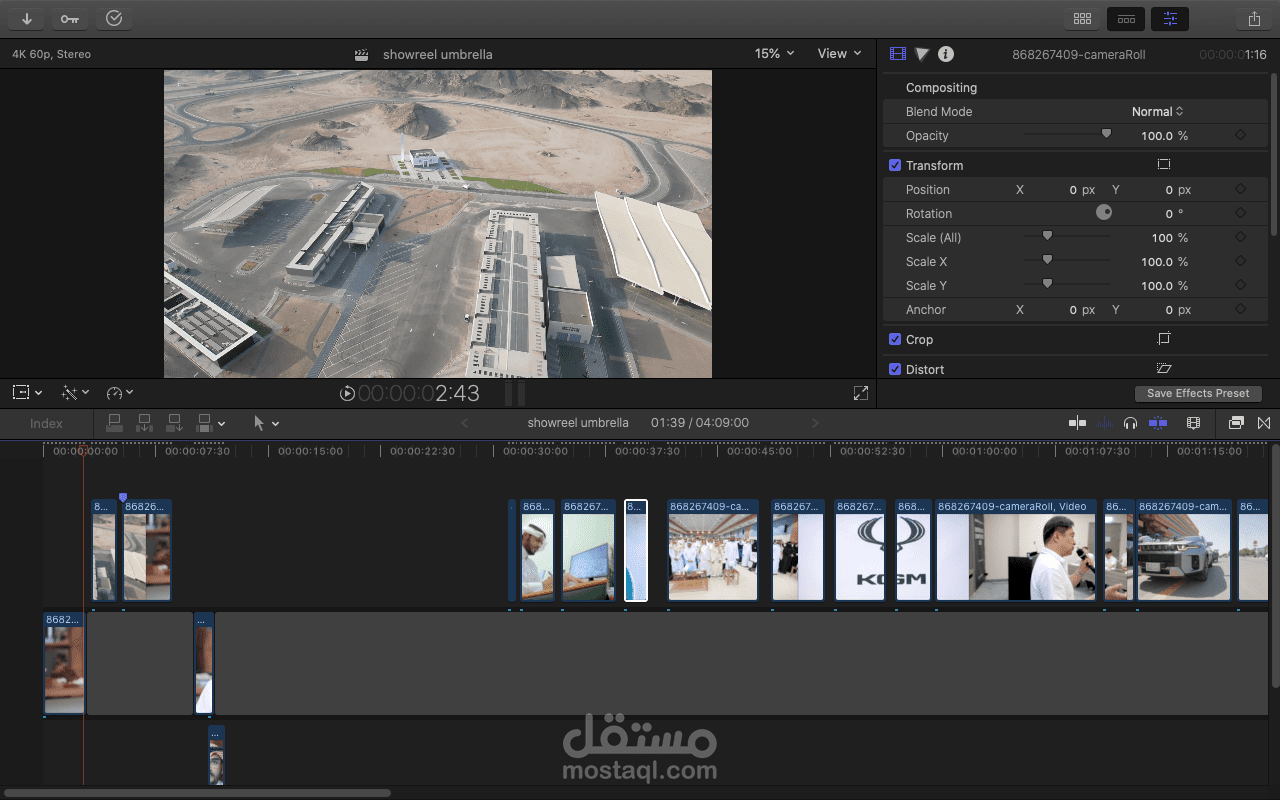Switch to the color inspector triangle icon
The width and height of the screenshot is (1280, 800).
pos(922,54)
